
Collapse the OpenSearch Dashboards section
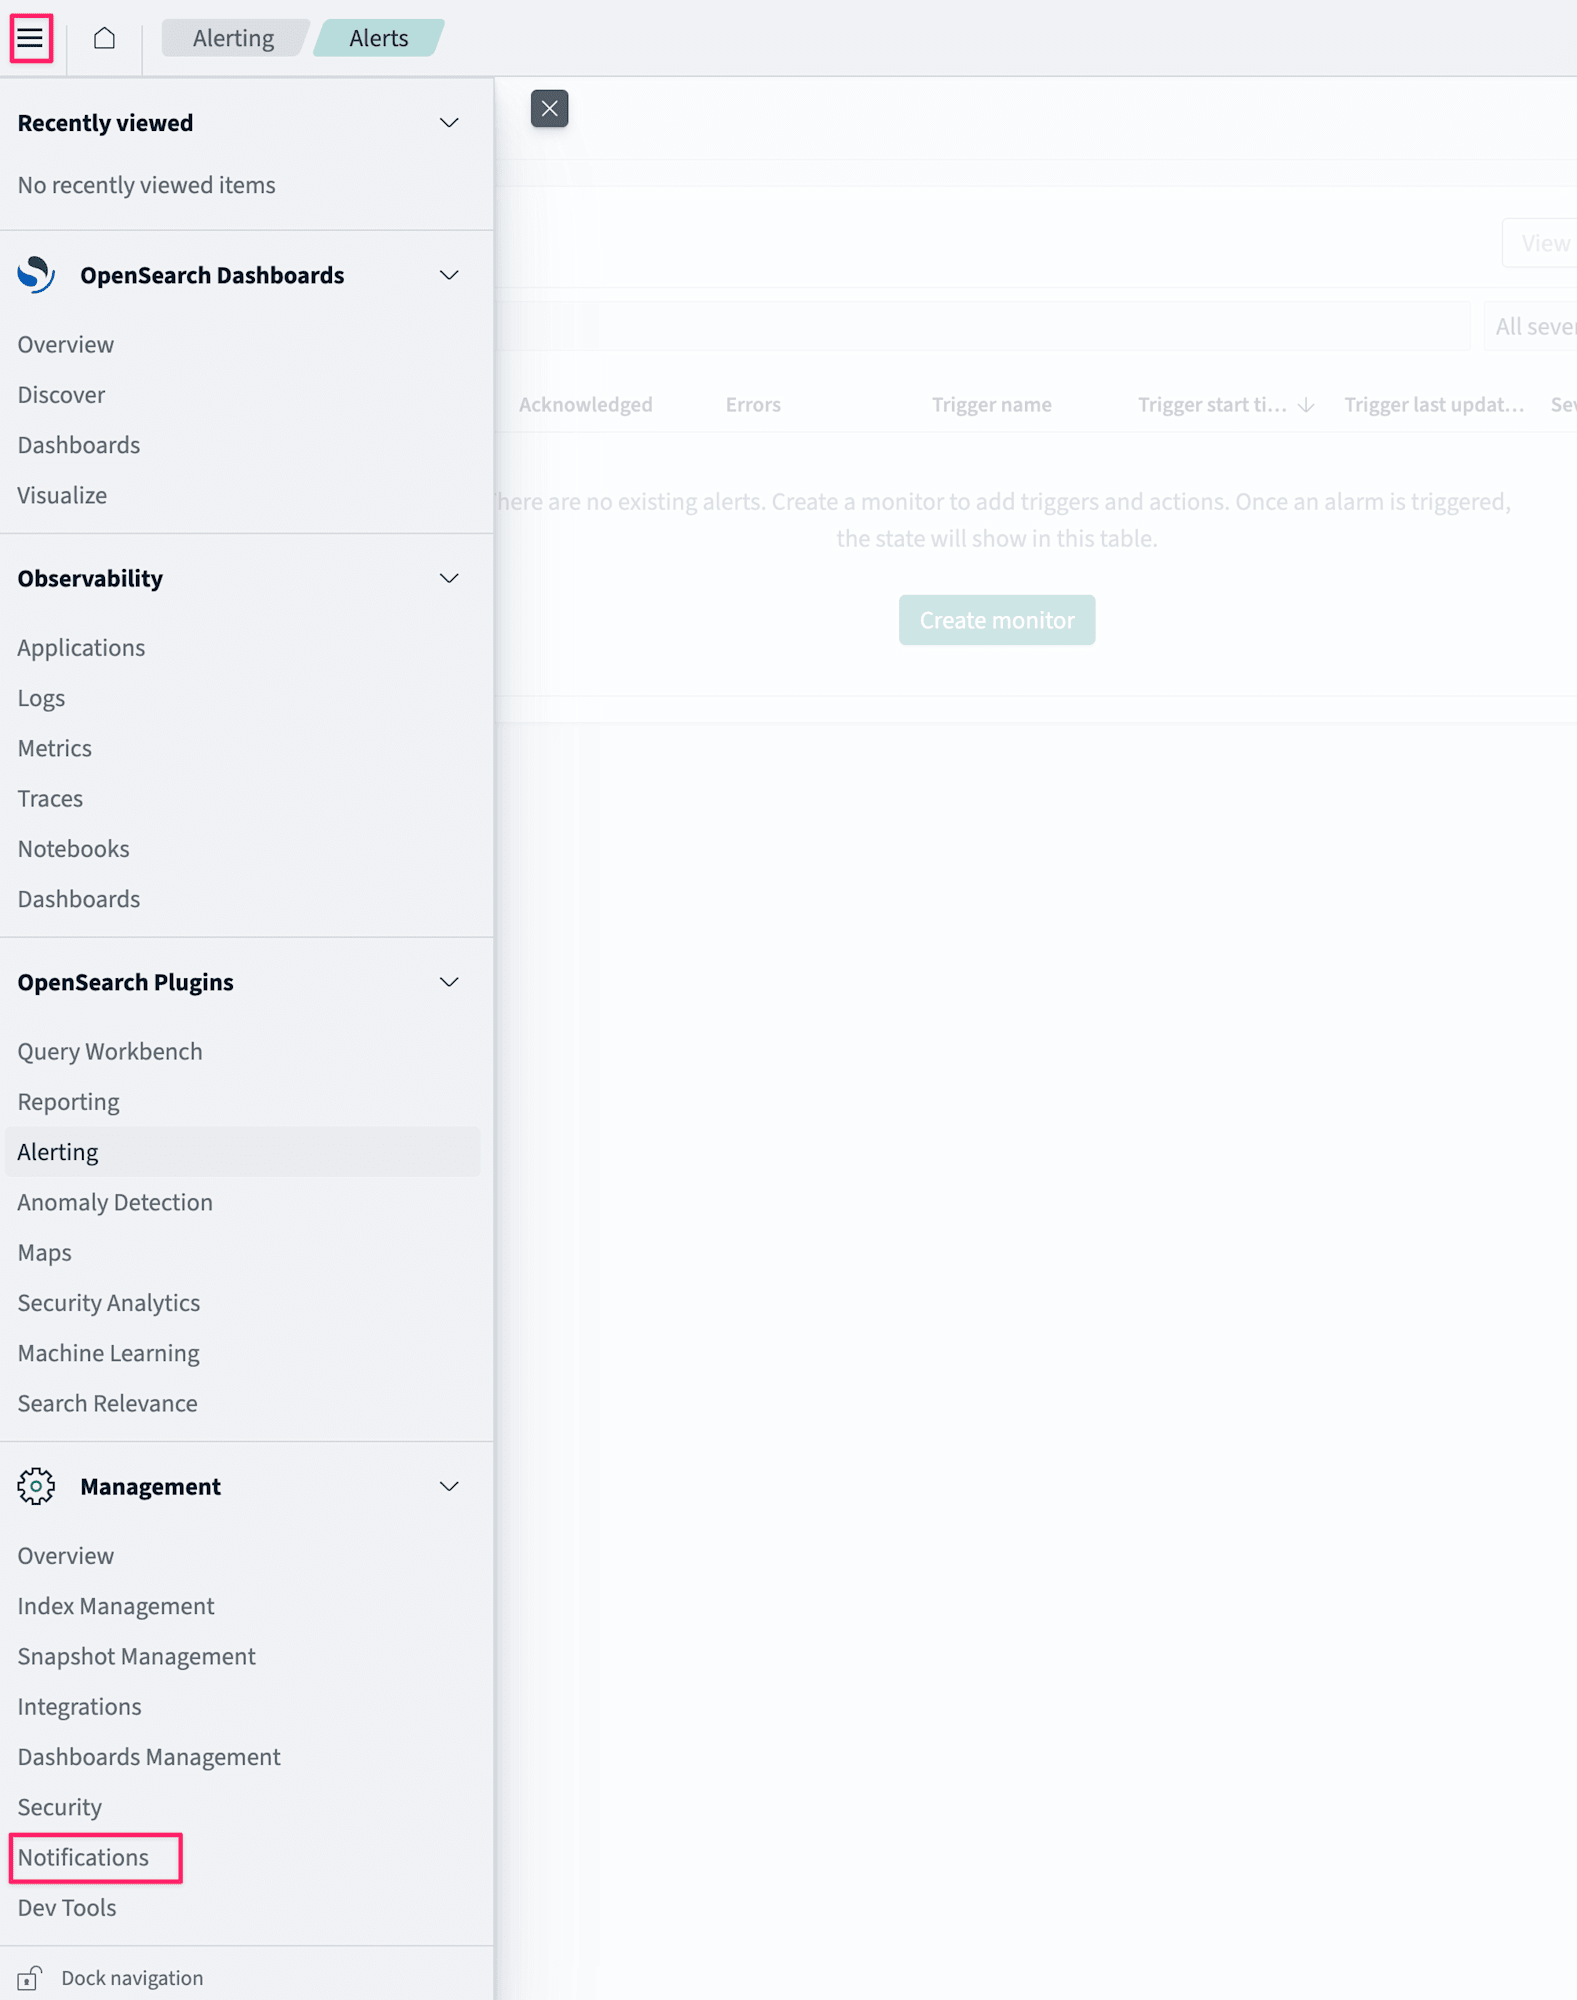pos(449,275)
